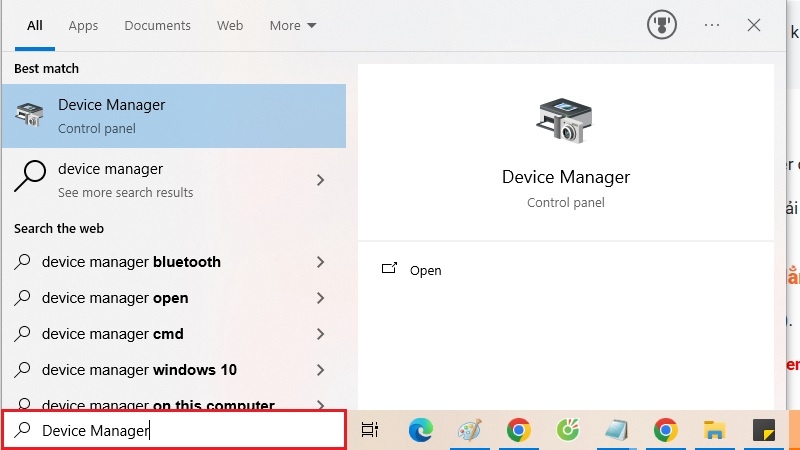Click the magnifier icon in search box
Image resolution: width=800 pixels, height=450 pixels.
pos(22,430)
